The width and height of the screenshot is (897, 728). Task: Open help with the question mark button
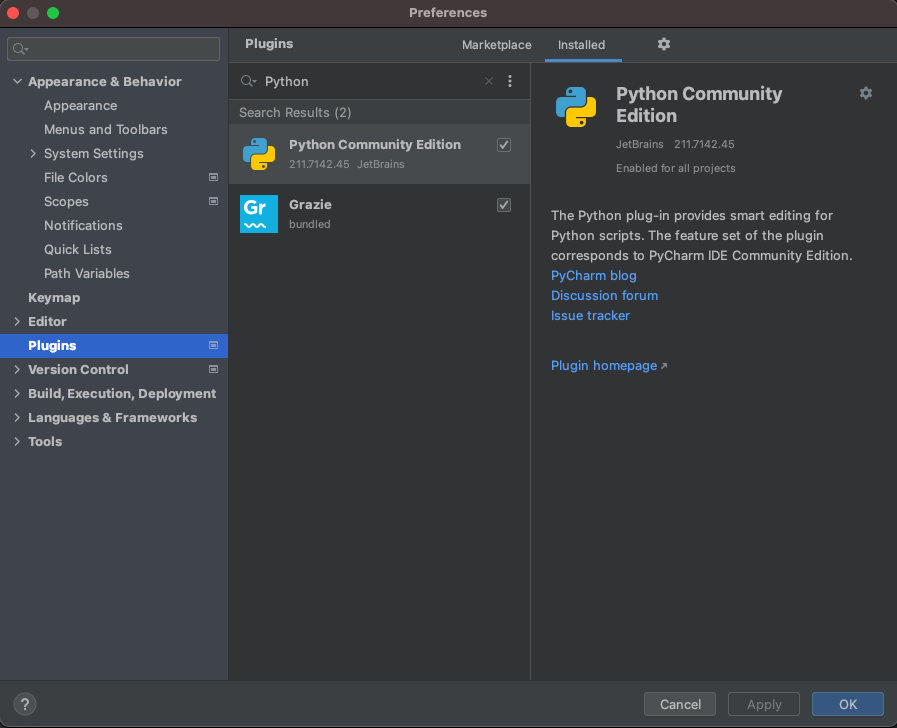click(x=25, y=704)
